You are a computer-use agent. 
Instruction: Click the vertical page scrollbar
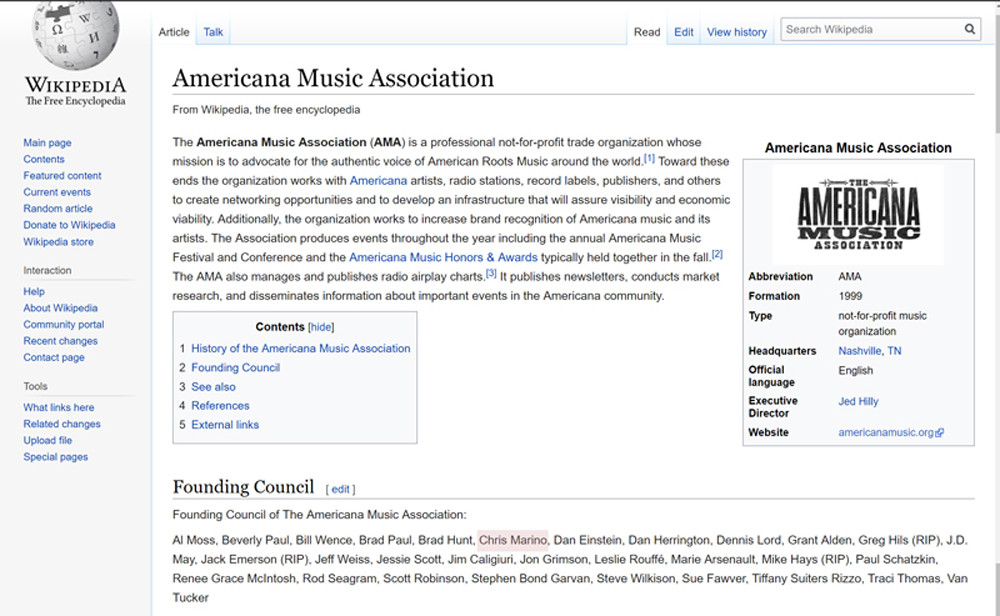(993, 300)
